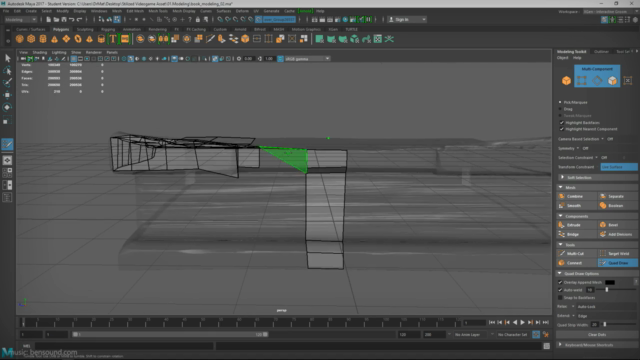Toggle Auto-weld checkbox
The image size is (640, 360).
(x=560, y=290)
